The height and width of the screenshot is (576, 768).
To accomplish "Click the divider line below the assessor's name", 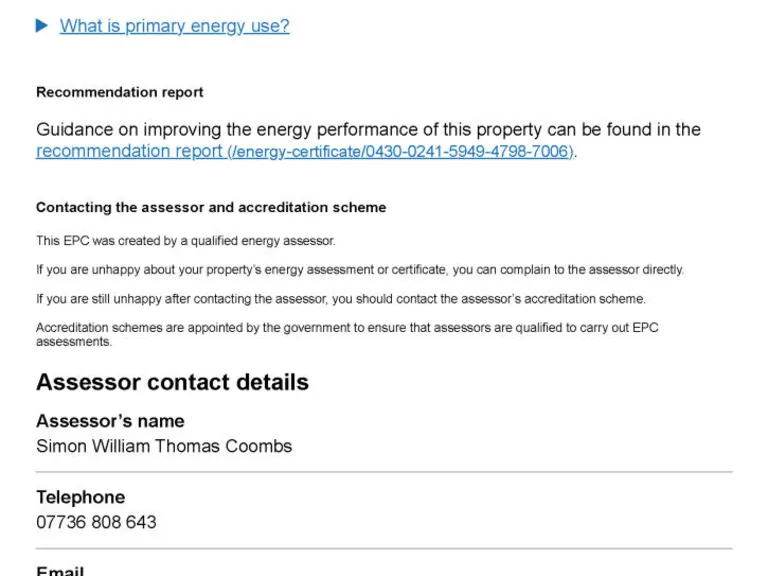I will point(384,472).
